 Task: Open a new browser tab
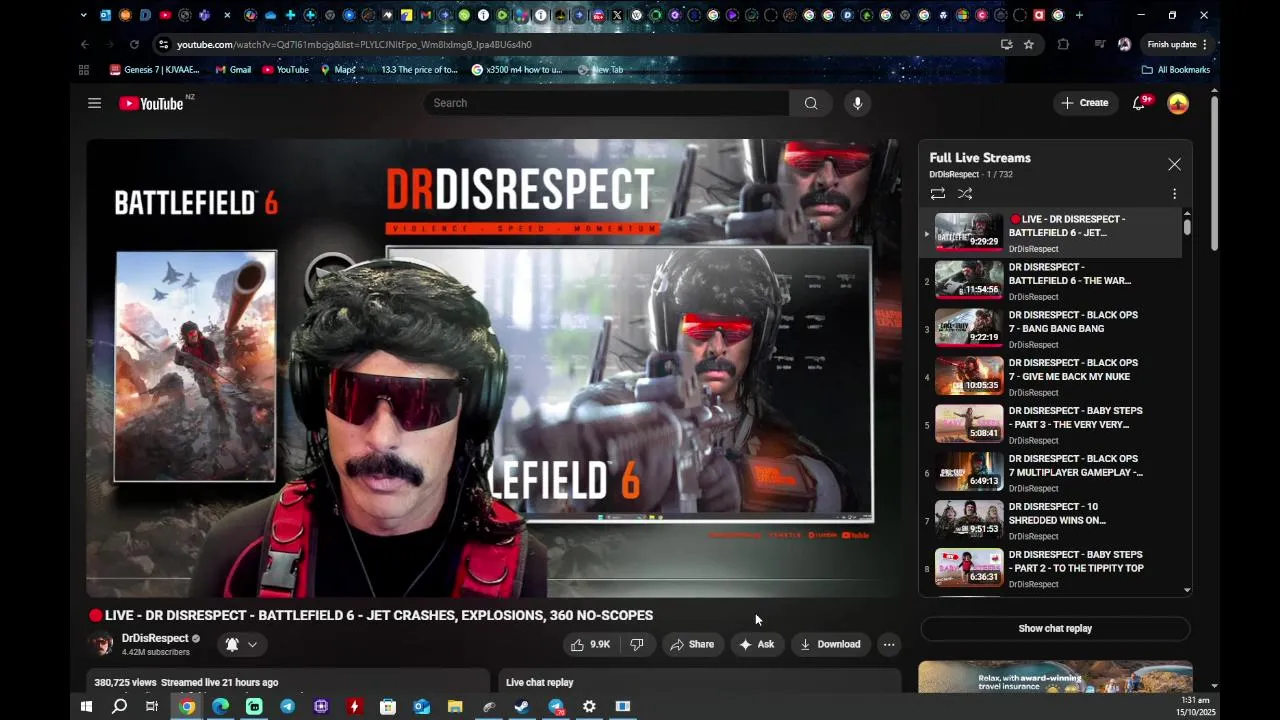click(x=1079, y=15)
